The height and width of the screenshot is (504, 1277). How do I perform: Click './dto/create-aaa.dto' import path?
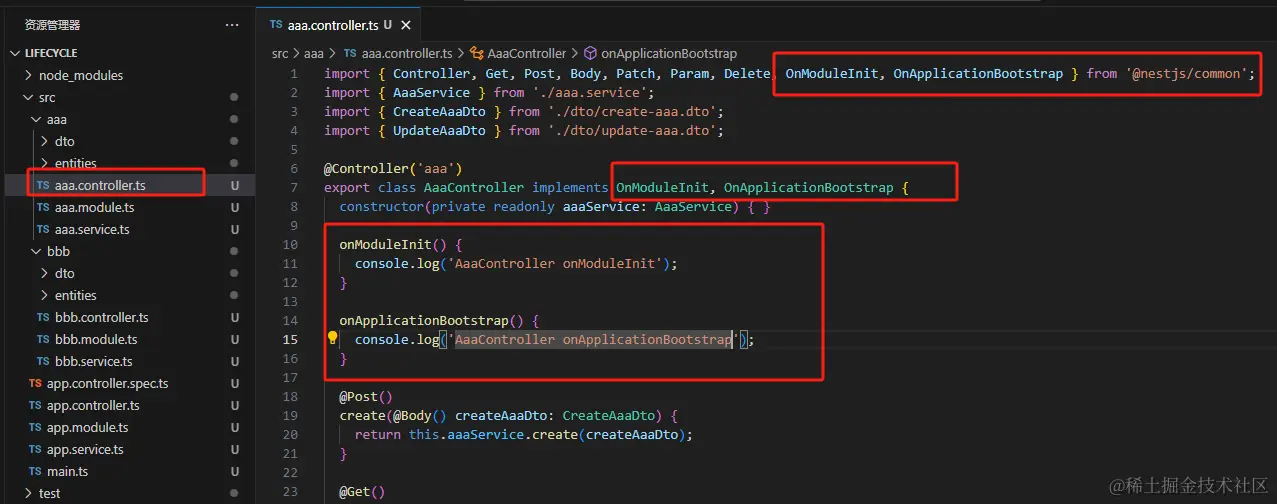(631, 111)
